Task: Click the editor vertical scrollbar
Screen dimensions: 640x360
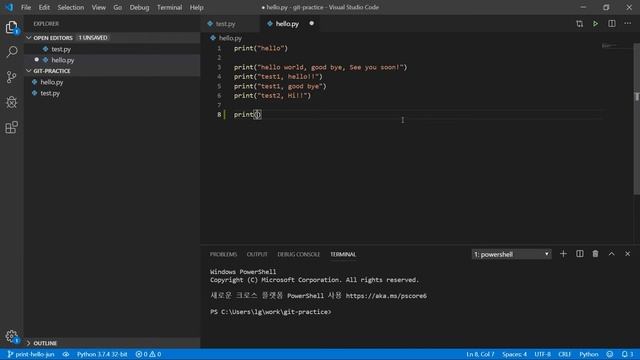Action: [636, 118]
